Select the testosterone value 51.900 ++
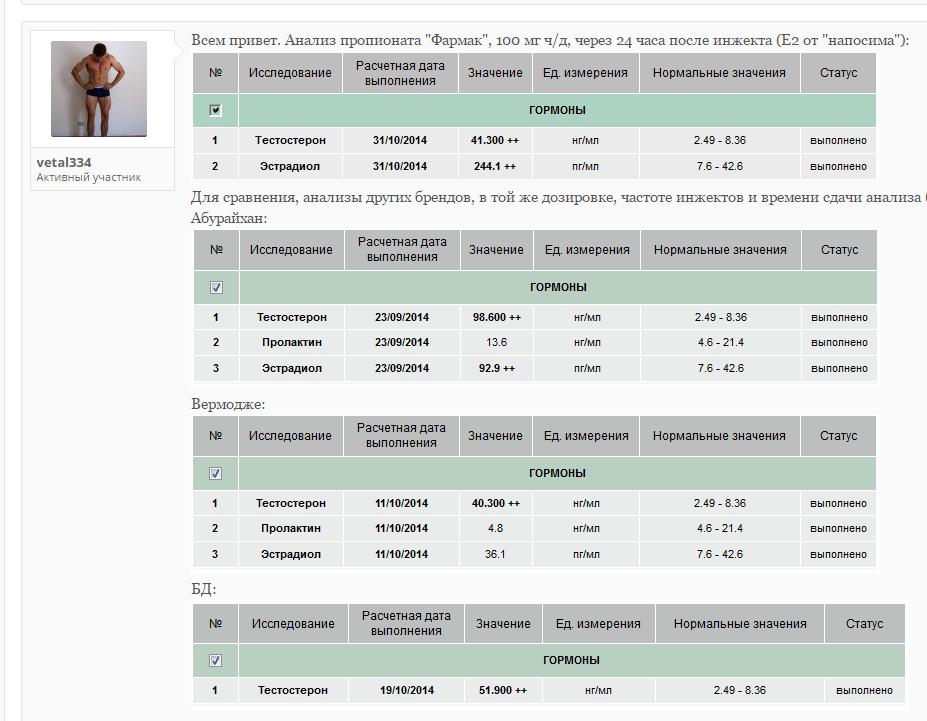Screen dimensions: 927x721 click(x=502, y=690)
